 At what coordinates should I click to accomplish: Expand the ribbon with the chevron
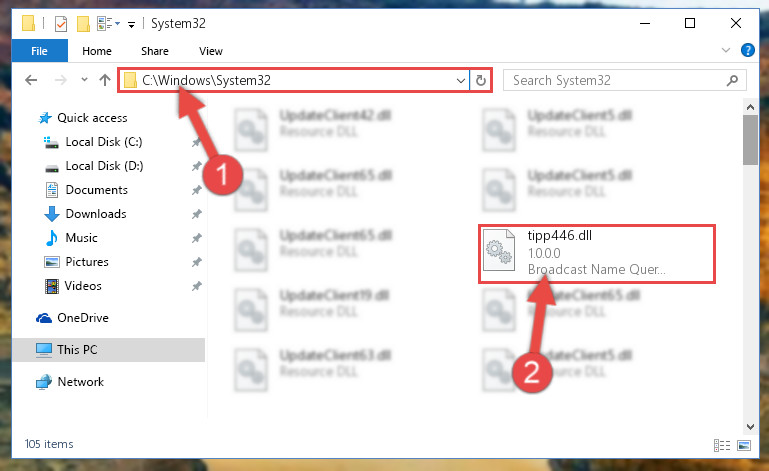click(726, 50)
